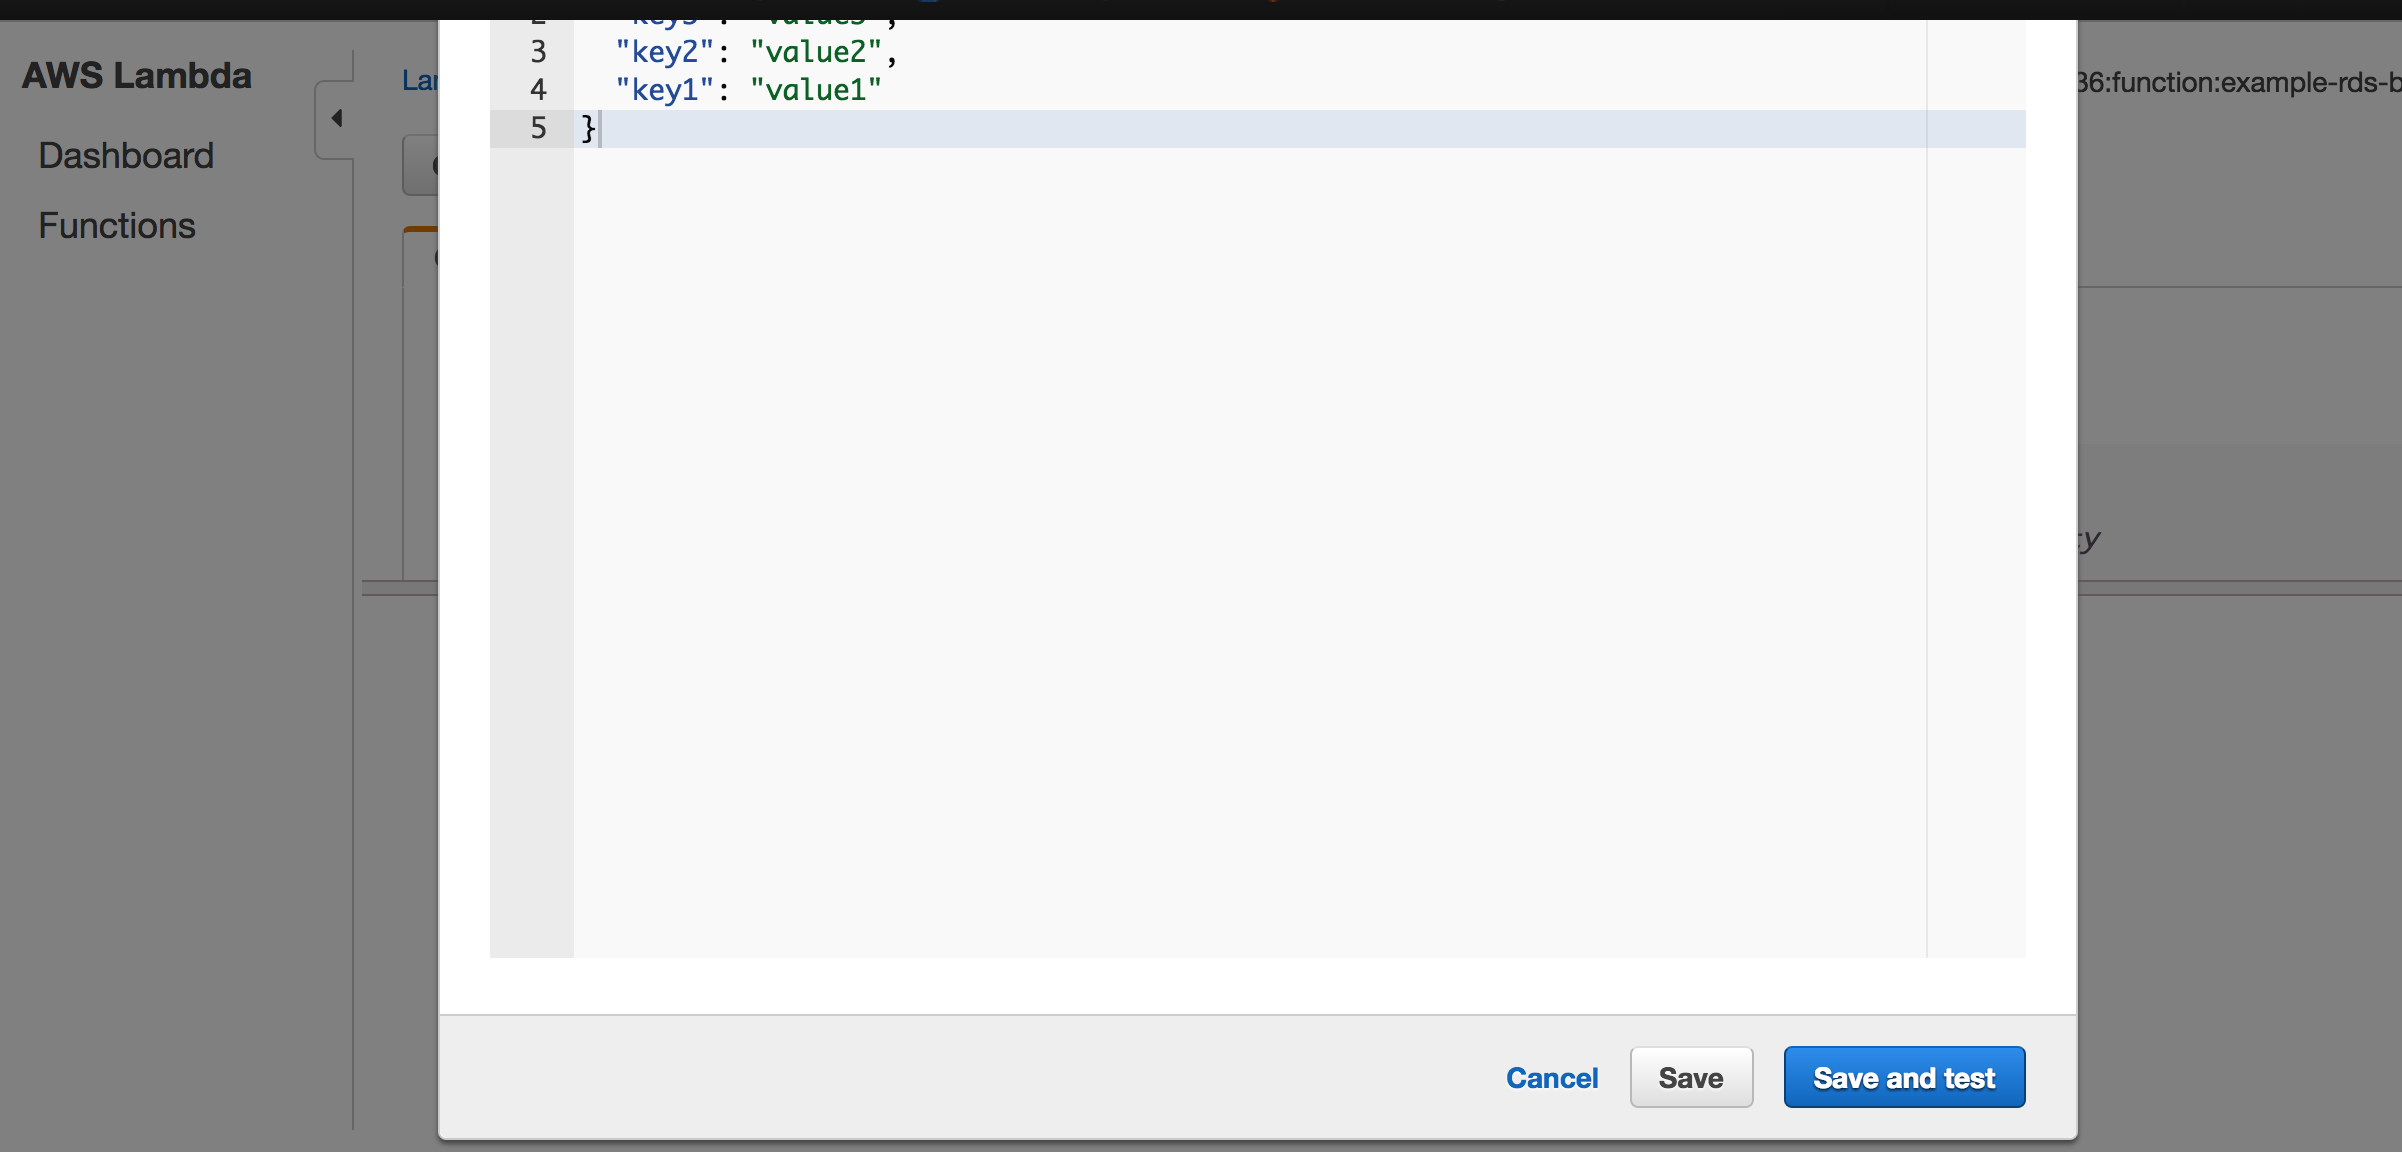Screen dimensions: 2402x1152
Task: Select the Dashboard menu item
Action: (x=126, y=153)
